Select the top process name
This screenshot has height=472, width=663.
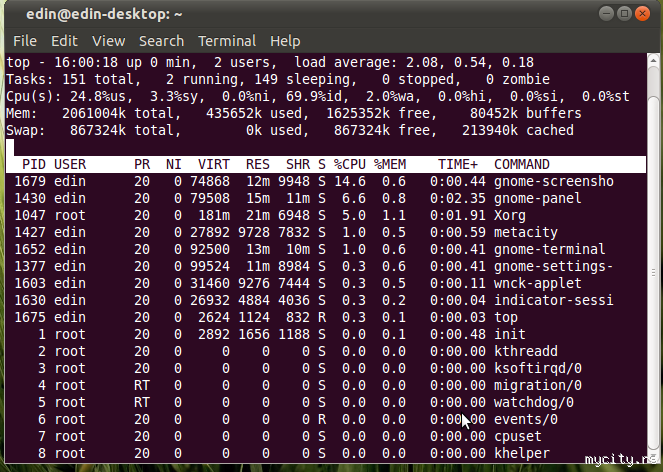click(x=506, y=317)
